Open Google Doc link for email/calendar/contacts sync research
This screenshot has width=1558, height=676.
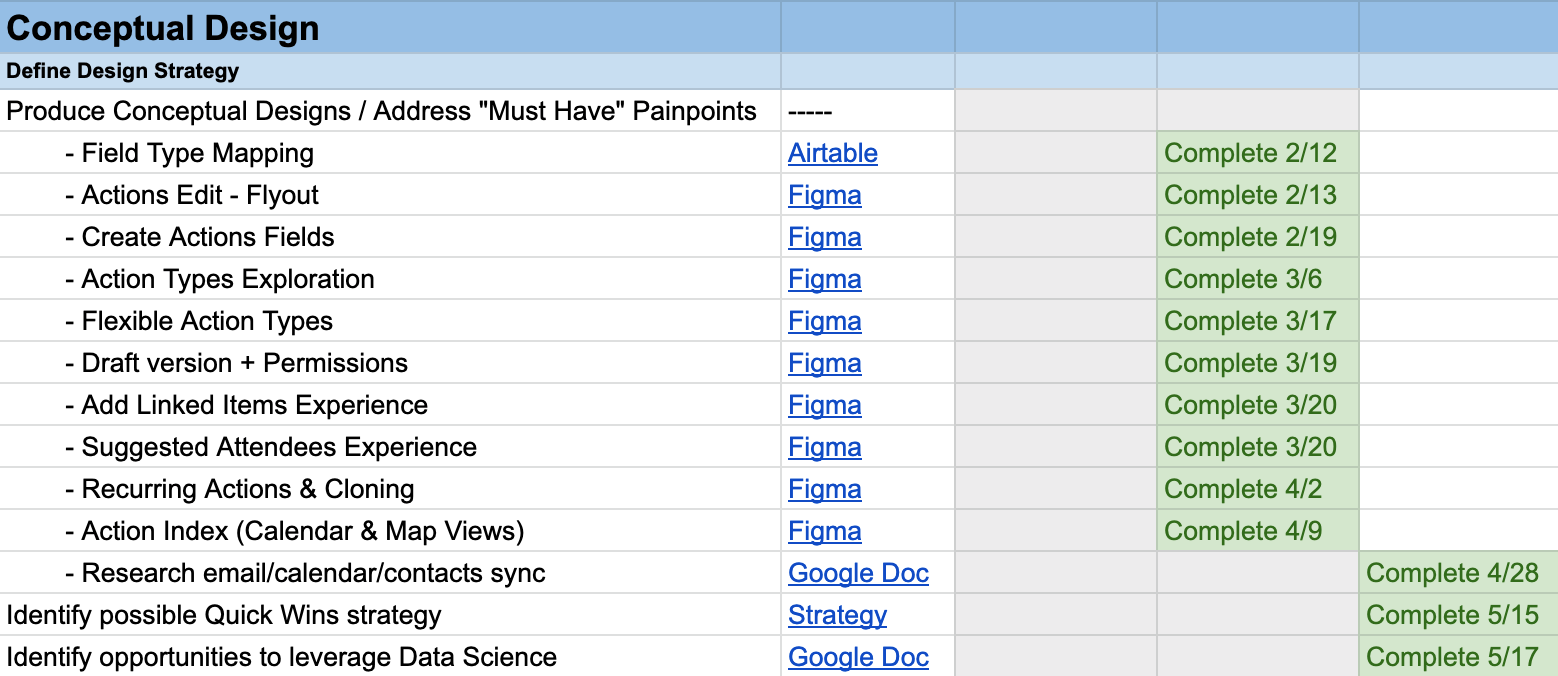click(858, 573)
